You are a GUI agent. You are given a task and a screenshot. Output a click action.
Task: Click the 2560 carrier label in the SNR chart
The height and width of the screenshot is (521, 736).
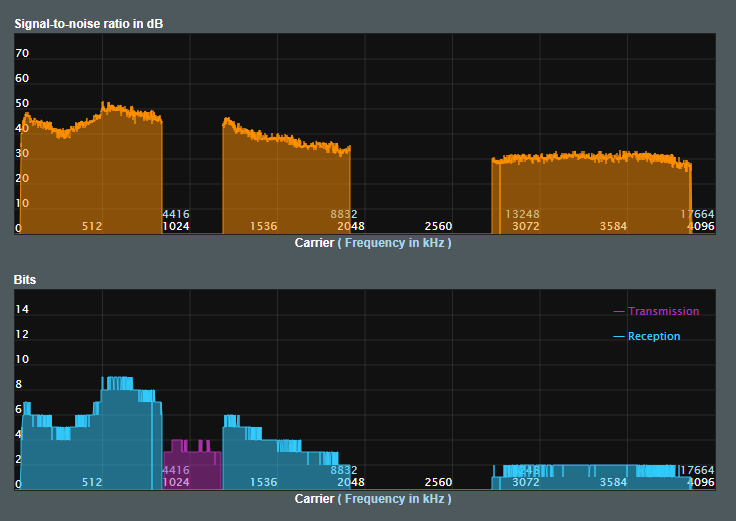point(438,226)
